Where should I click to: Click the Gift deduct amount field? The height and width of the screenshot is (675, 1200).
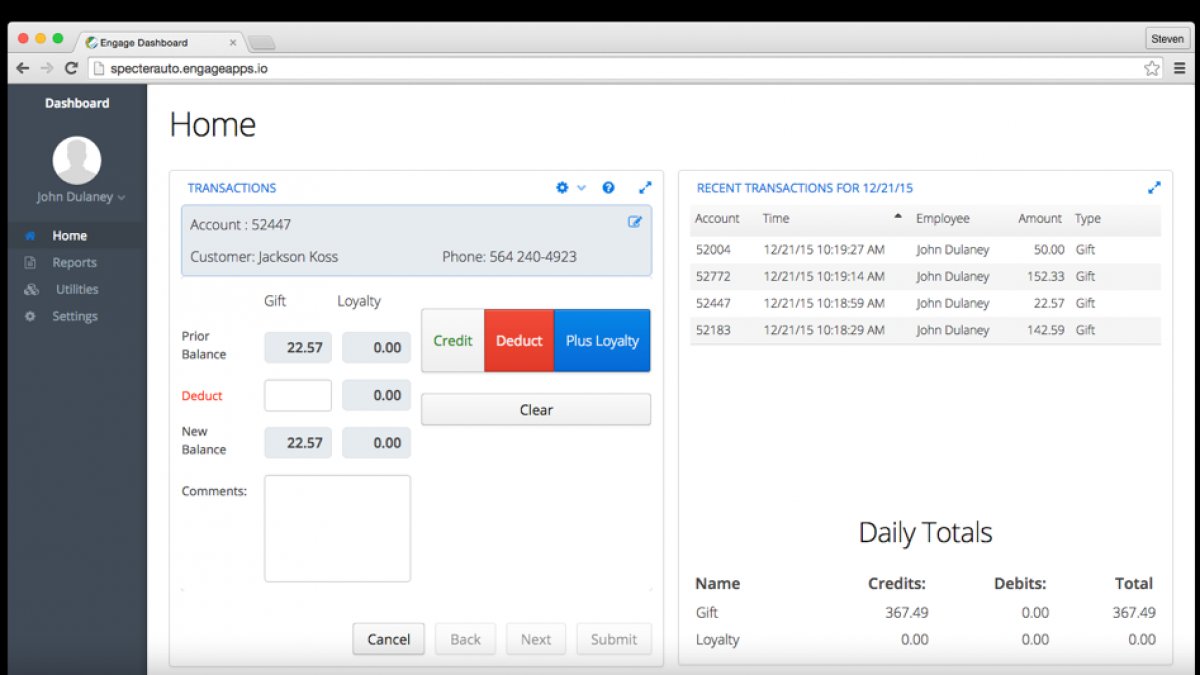(298, 395)
